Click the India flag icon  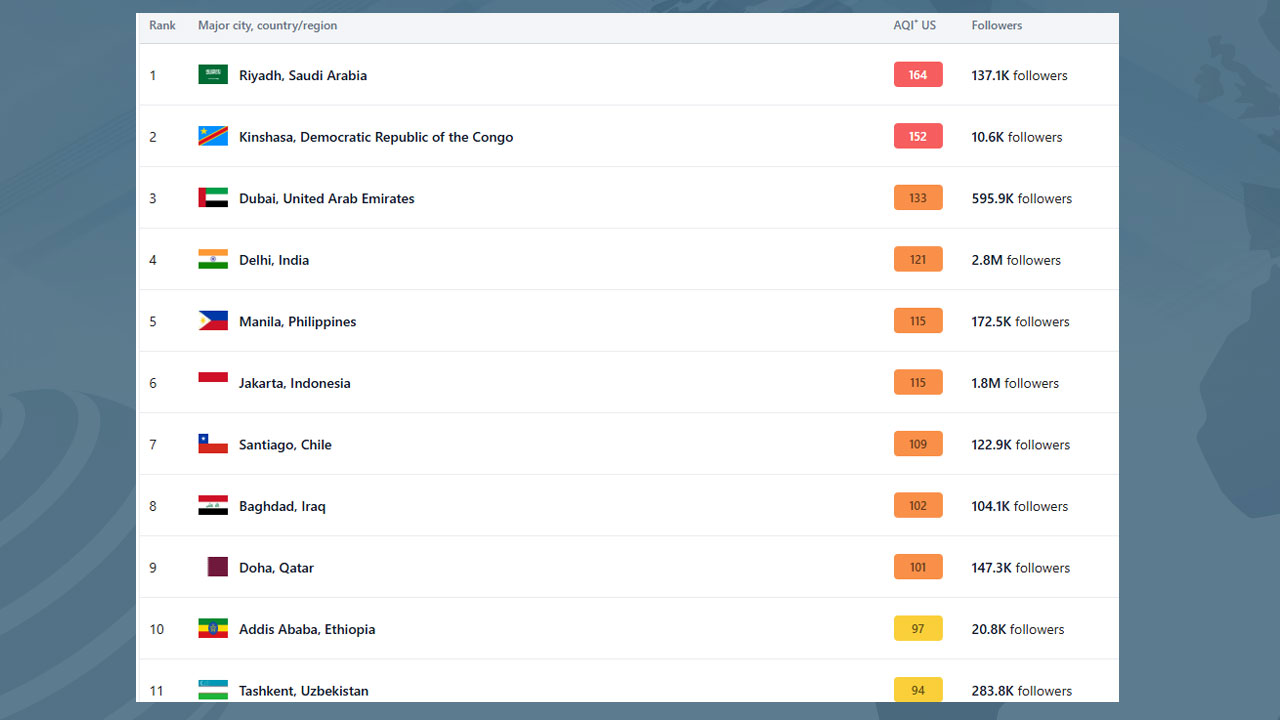[213, 260]
